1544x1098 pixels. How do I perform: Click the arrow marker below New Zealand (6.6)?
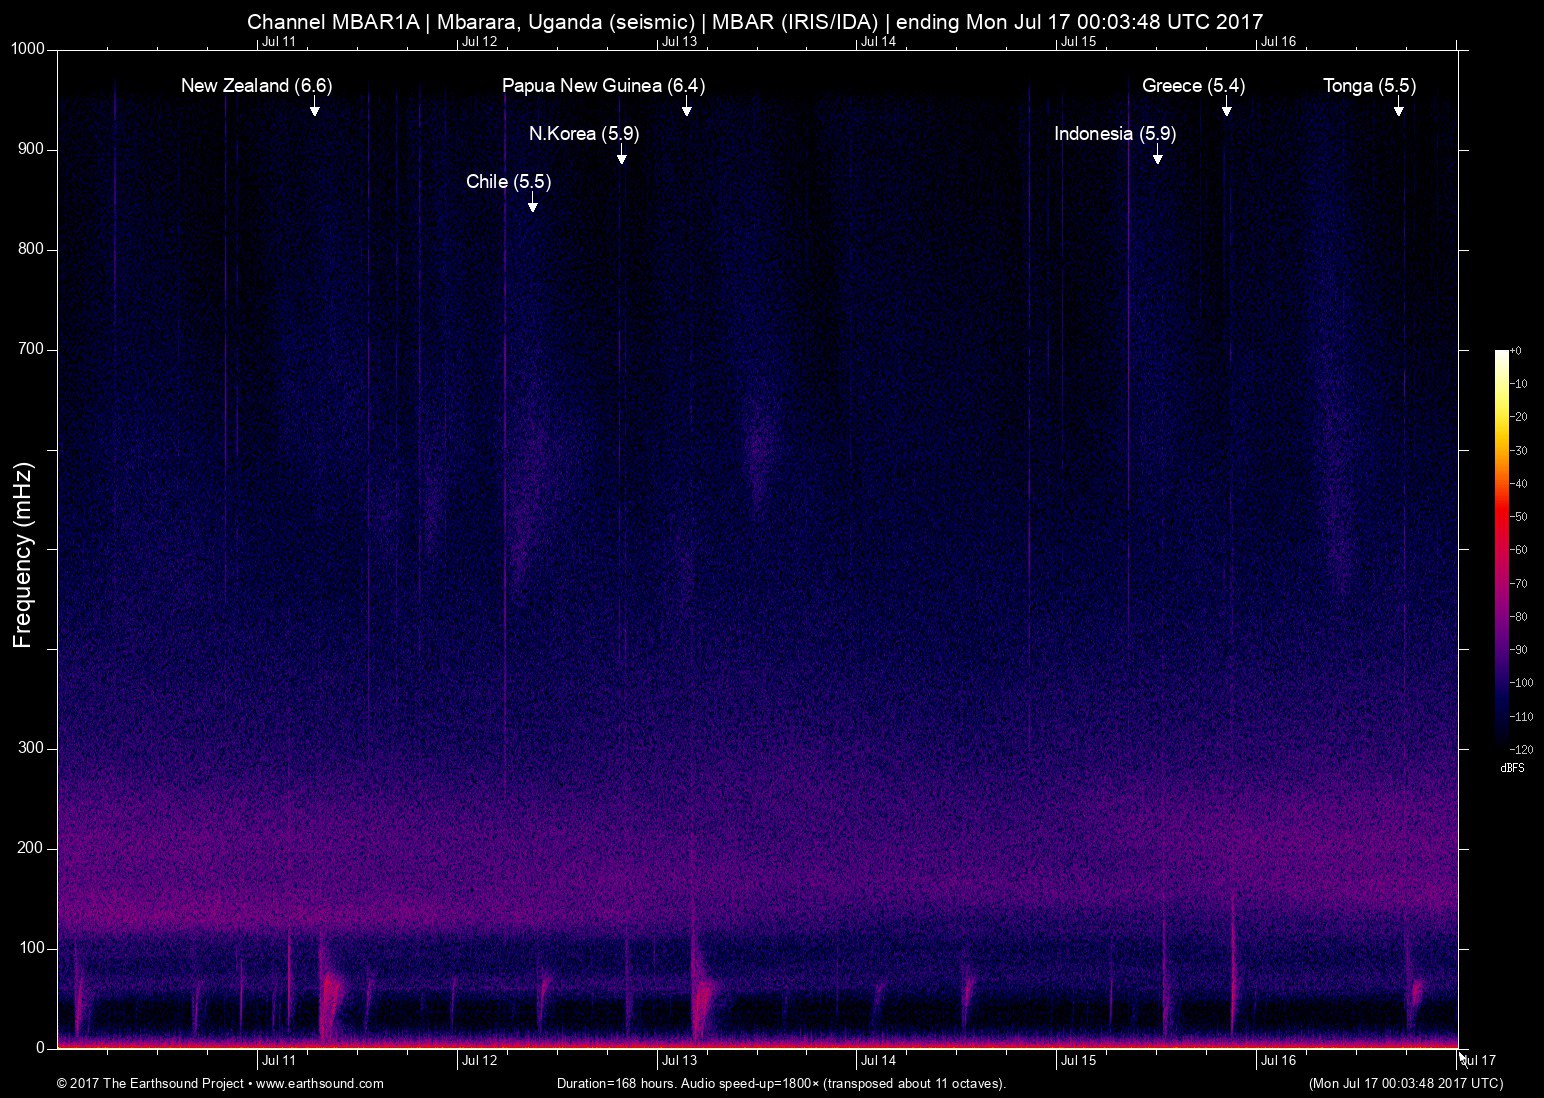coord(314,108)
